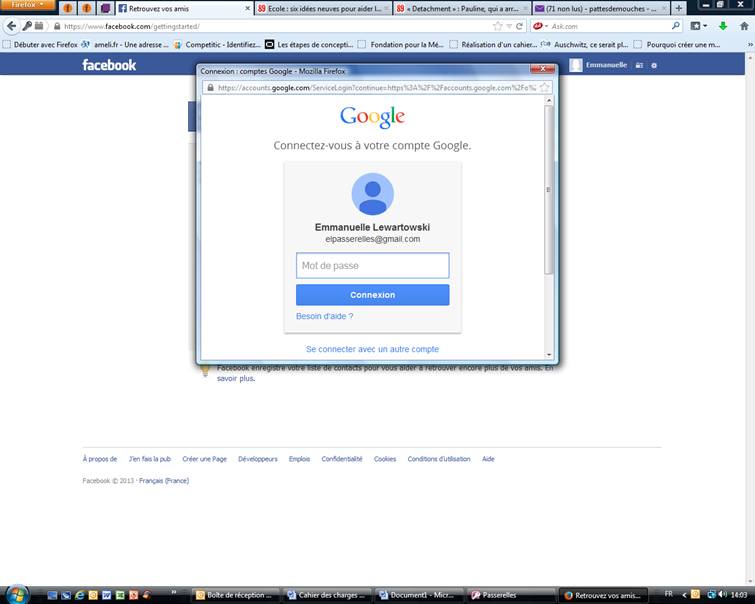Image resolution: width=755 pixels, height=604 pixels.
Task: Switch to the Retrouvez vos amis tab
Action: point(185,8)
